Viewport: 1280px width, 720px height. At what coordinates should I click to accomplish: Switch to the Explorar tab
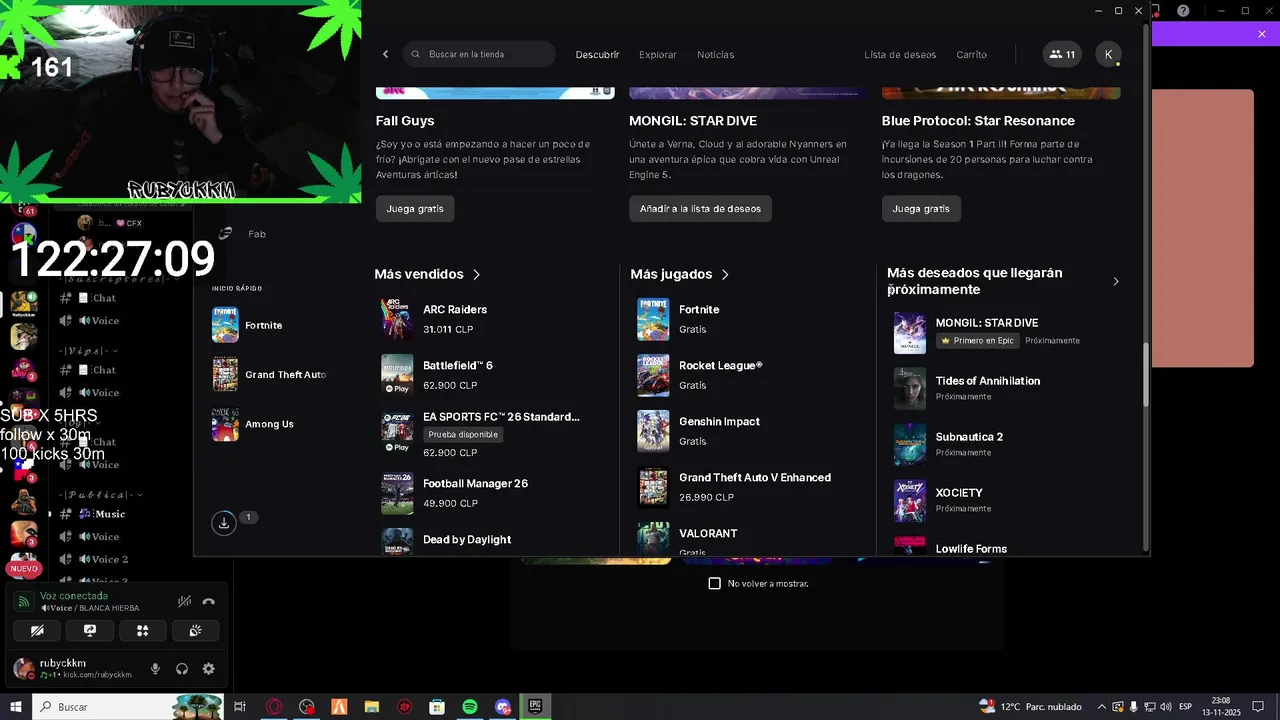coord(658,55)
